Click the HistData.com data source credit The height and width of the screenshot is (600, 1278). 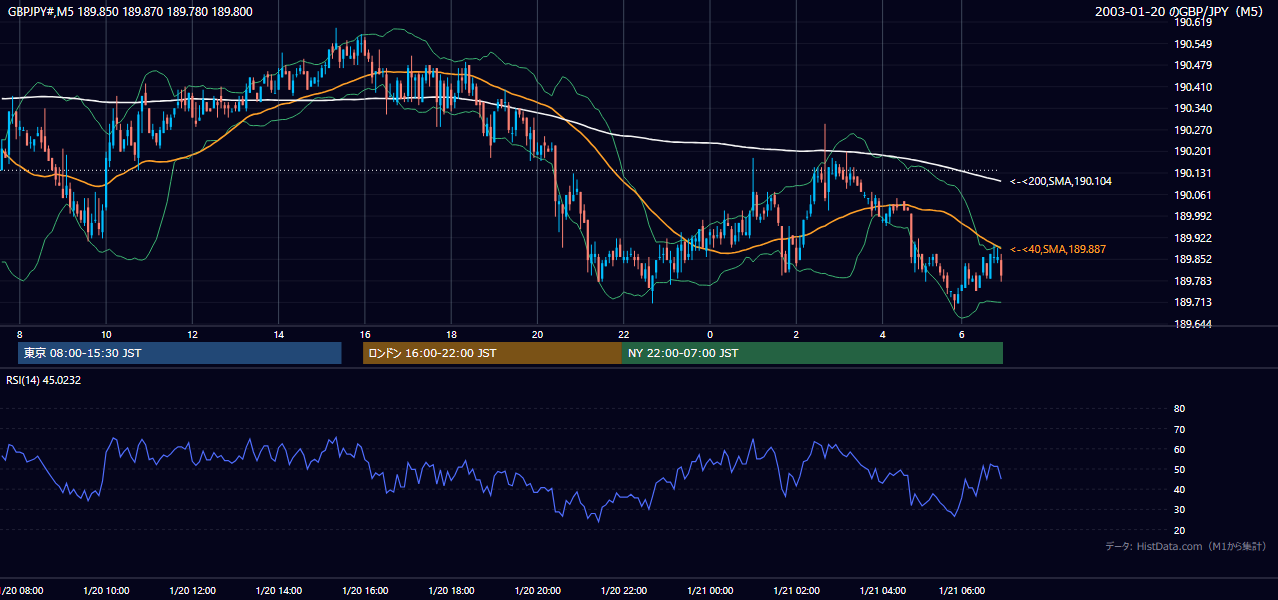[1186, 546]
